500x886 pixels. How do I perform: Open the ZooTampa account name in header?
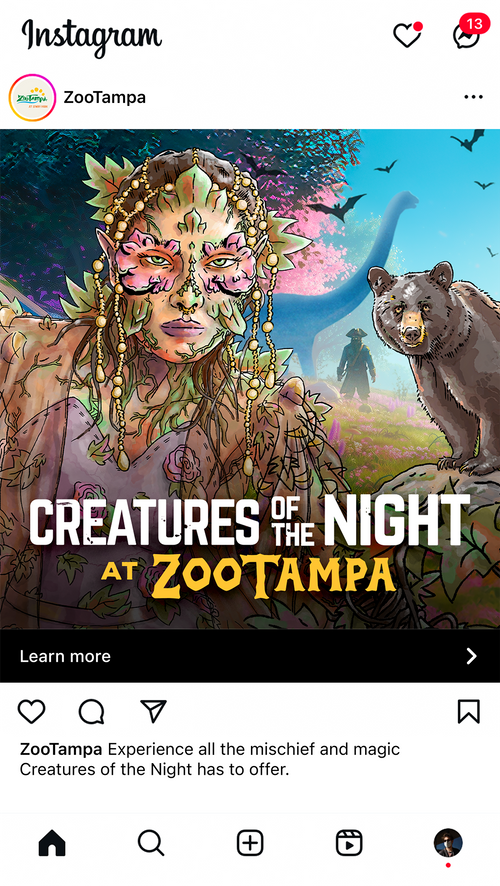tap(105, 97)
